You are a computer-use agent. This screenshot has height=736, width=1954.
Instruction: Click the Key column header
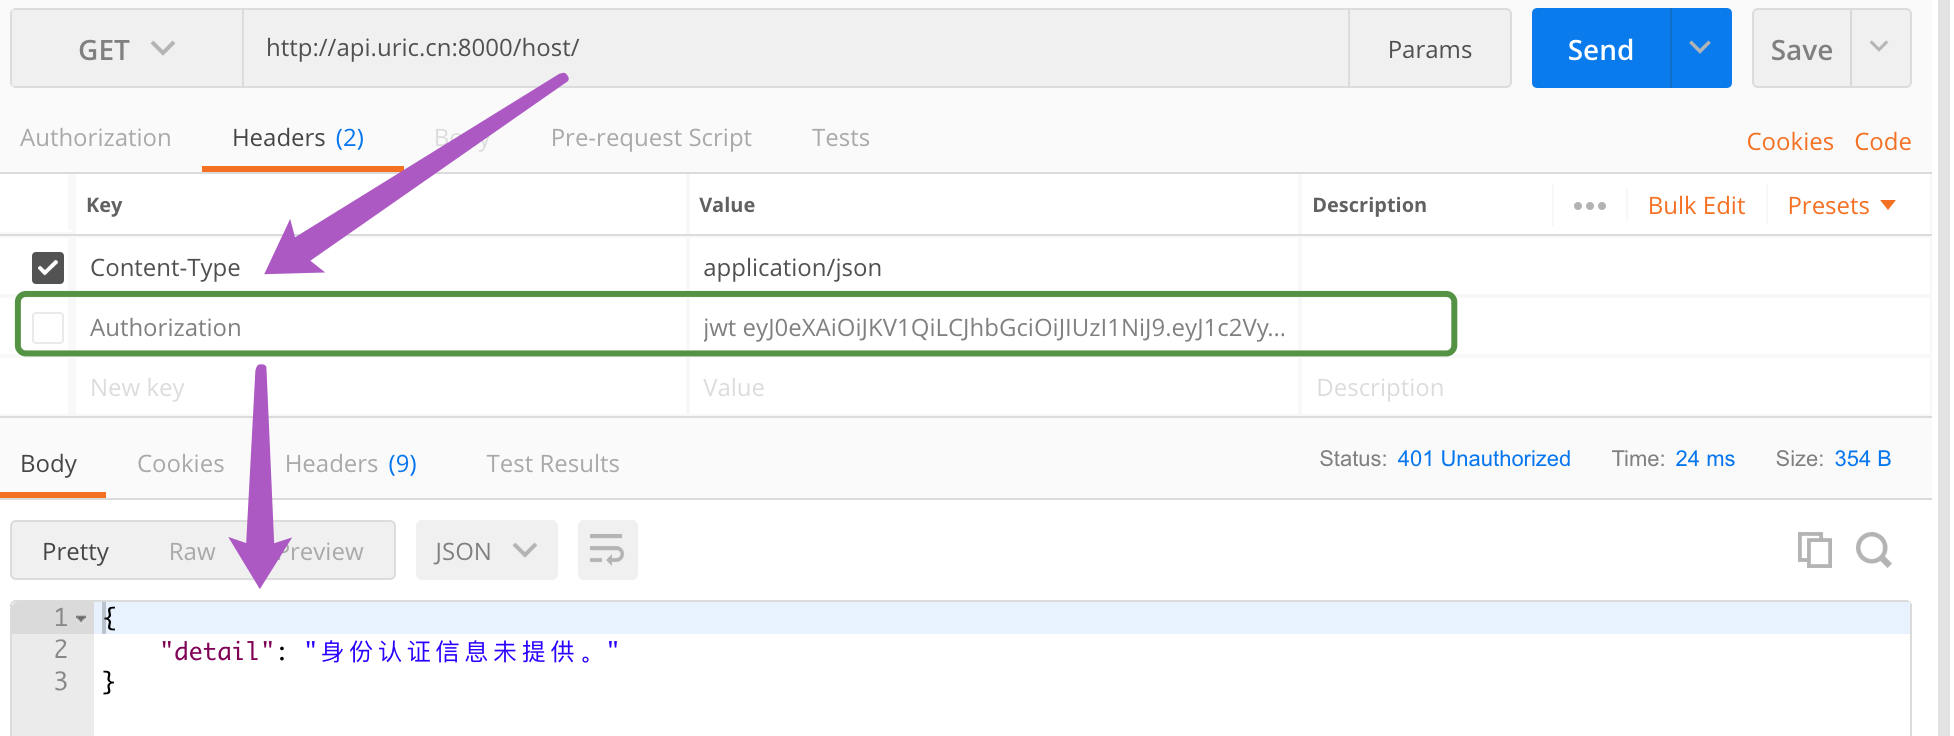tap(104, 205)
